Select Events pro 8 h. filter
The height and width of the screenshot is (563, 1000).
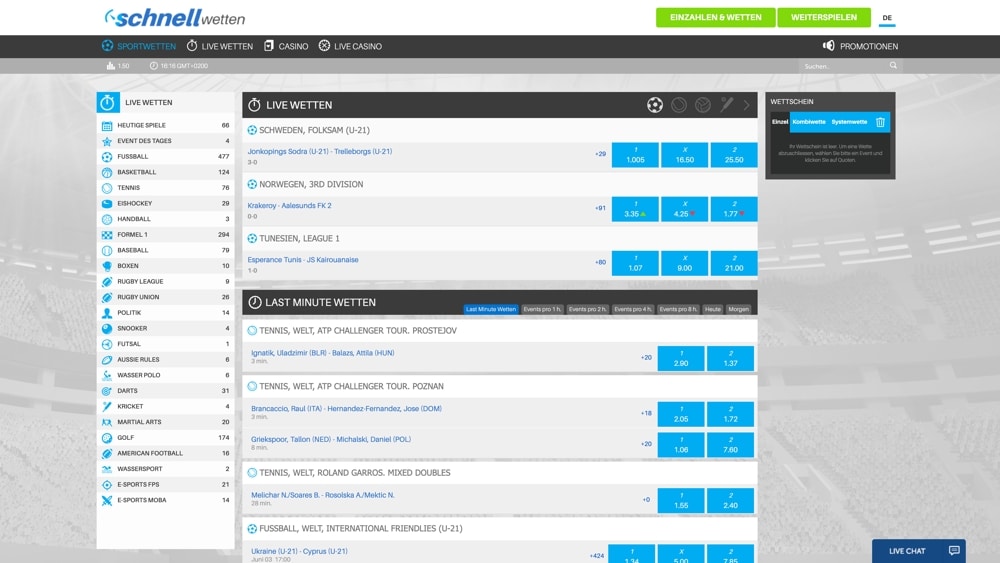[678, 309]
